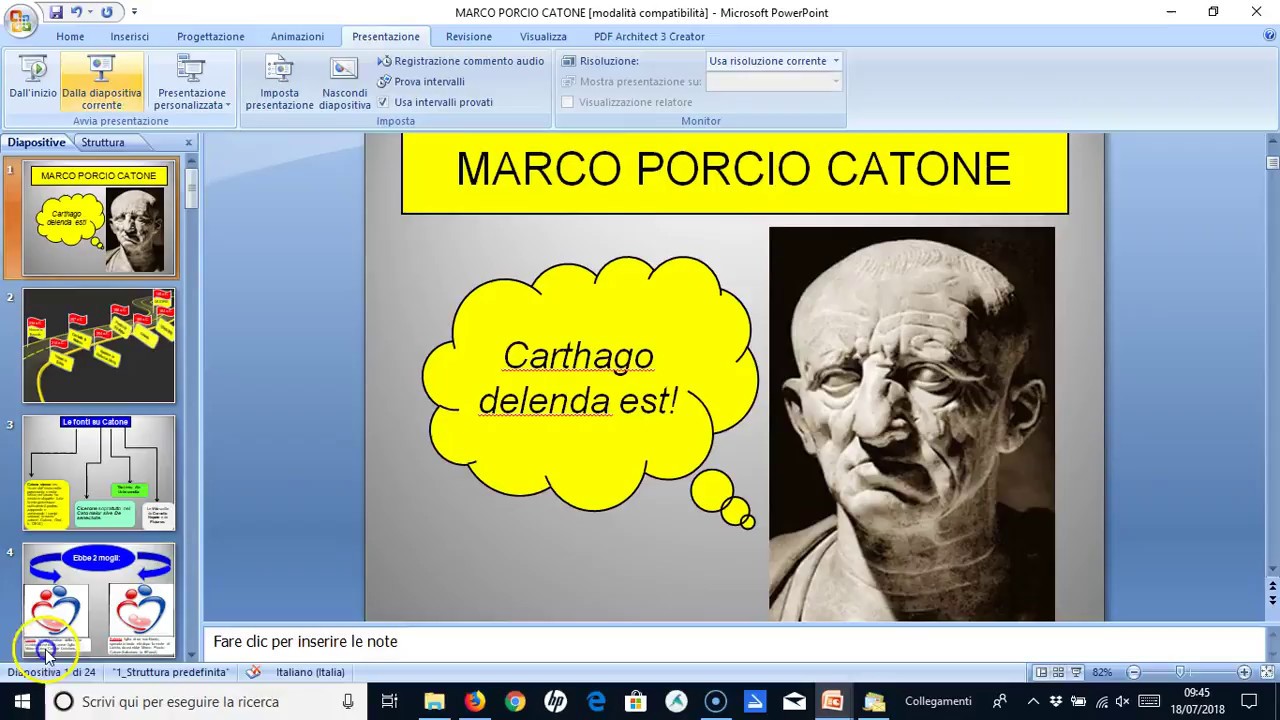Select slide 1 thumbnail
Image resolution: width=1280 pixels, height=720 pixels.
(x=99, y=218)
